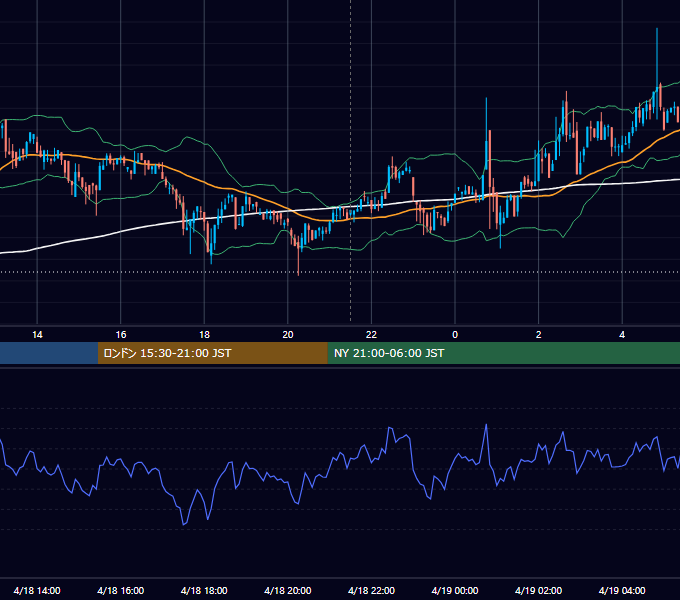Click the '22' hour axis label
680x600 pixels.
click(x=371, y=335)
